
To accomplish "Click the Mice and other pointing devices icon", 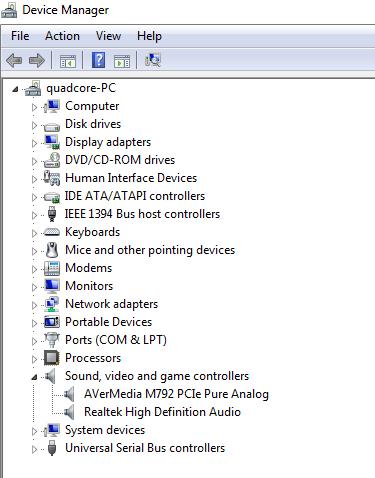I will pyautogui.click(x=52, y=250).
